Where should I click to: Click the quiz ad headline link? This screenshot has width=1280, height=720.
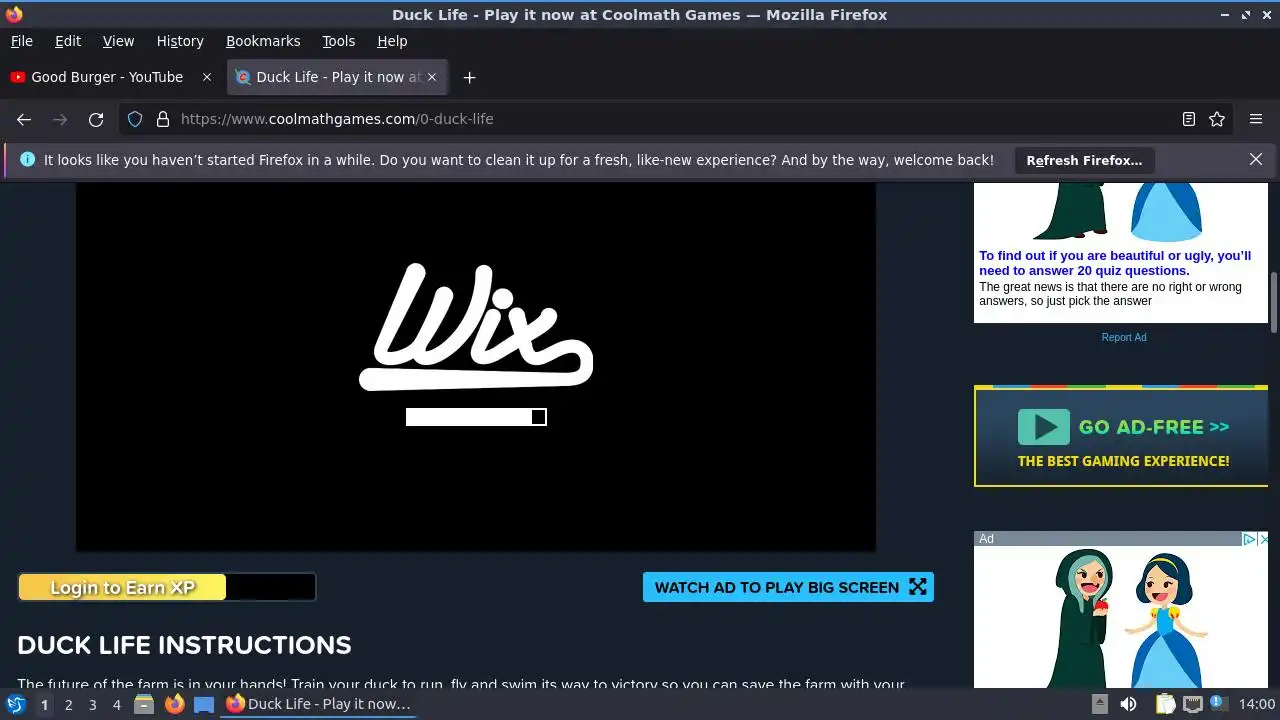point(1115,263)
